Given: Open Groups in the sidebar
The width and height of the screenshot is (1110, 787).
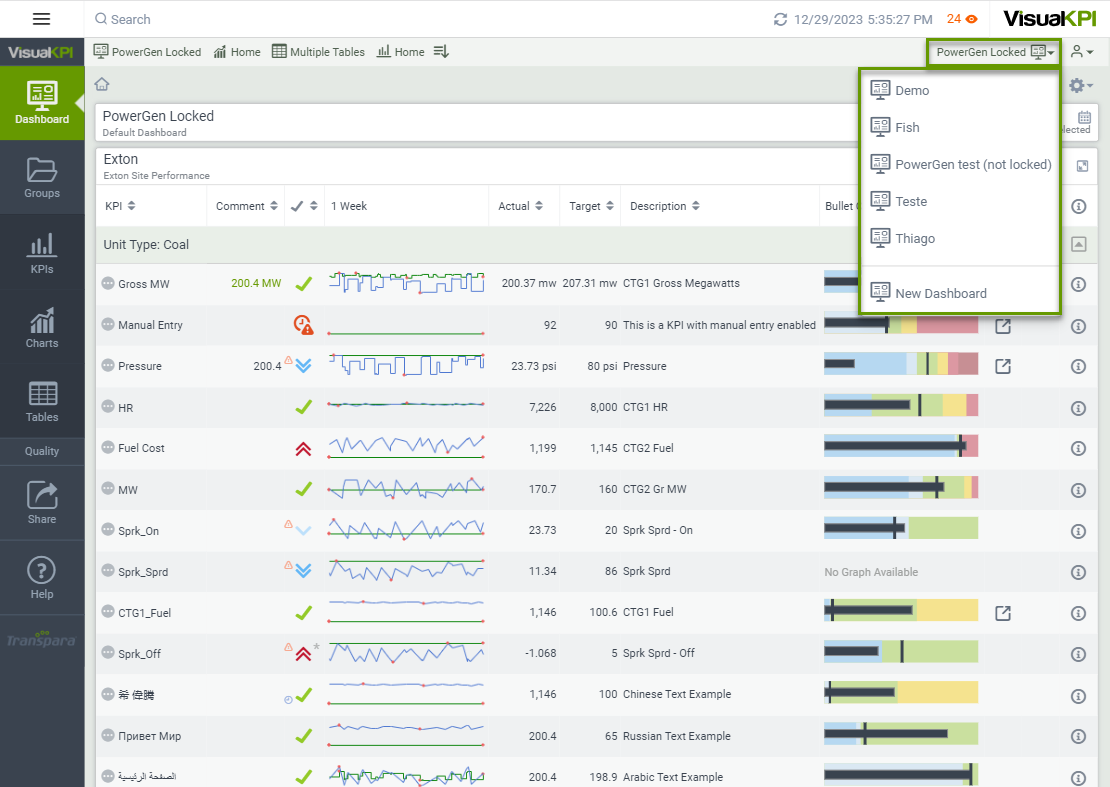Looking at the screenshot, I should [42, 178].
